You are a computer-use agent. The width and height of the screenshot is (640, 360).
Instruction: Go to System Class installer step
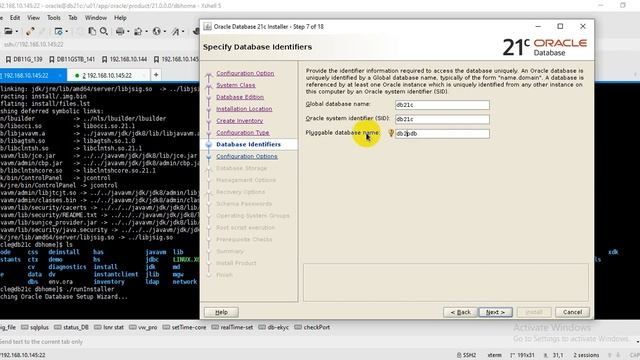coord(236,85)
